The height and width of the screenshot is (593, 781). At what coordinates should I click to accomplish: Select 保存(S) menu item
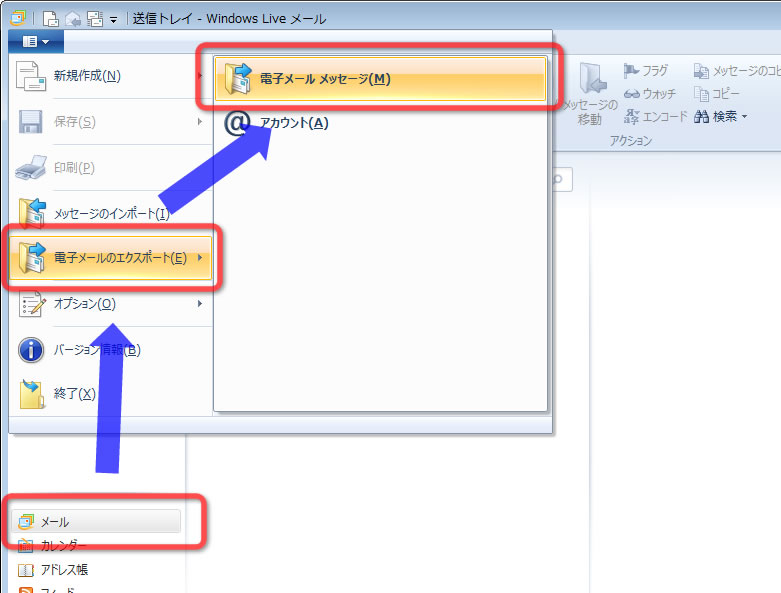111,121
